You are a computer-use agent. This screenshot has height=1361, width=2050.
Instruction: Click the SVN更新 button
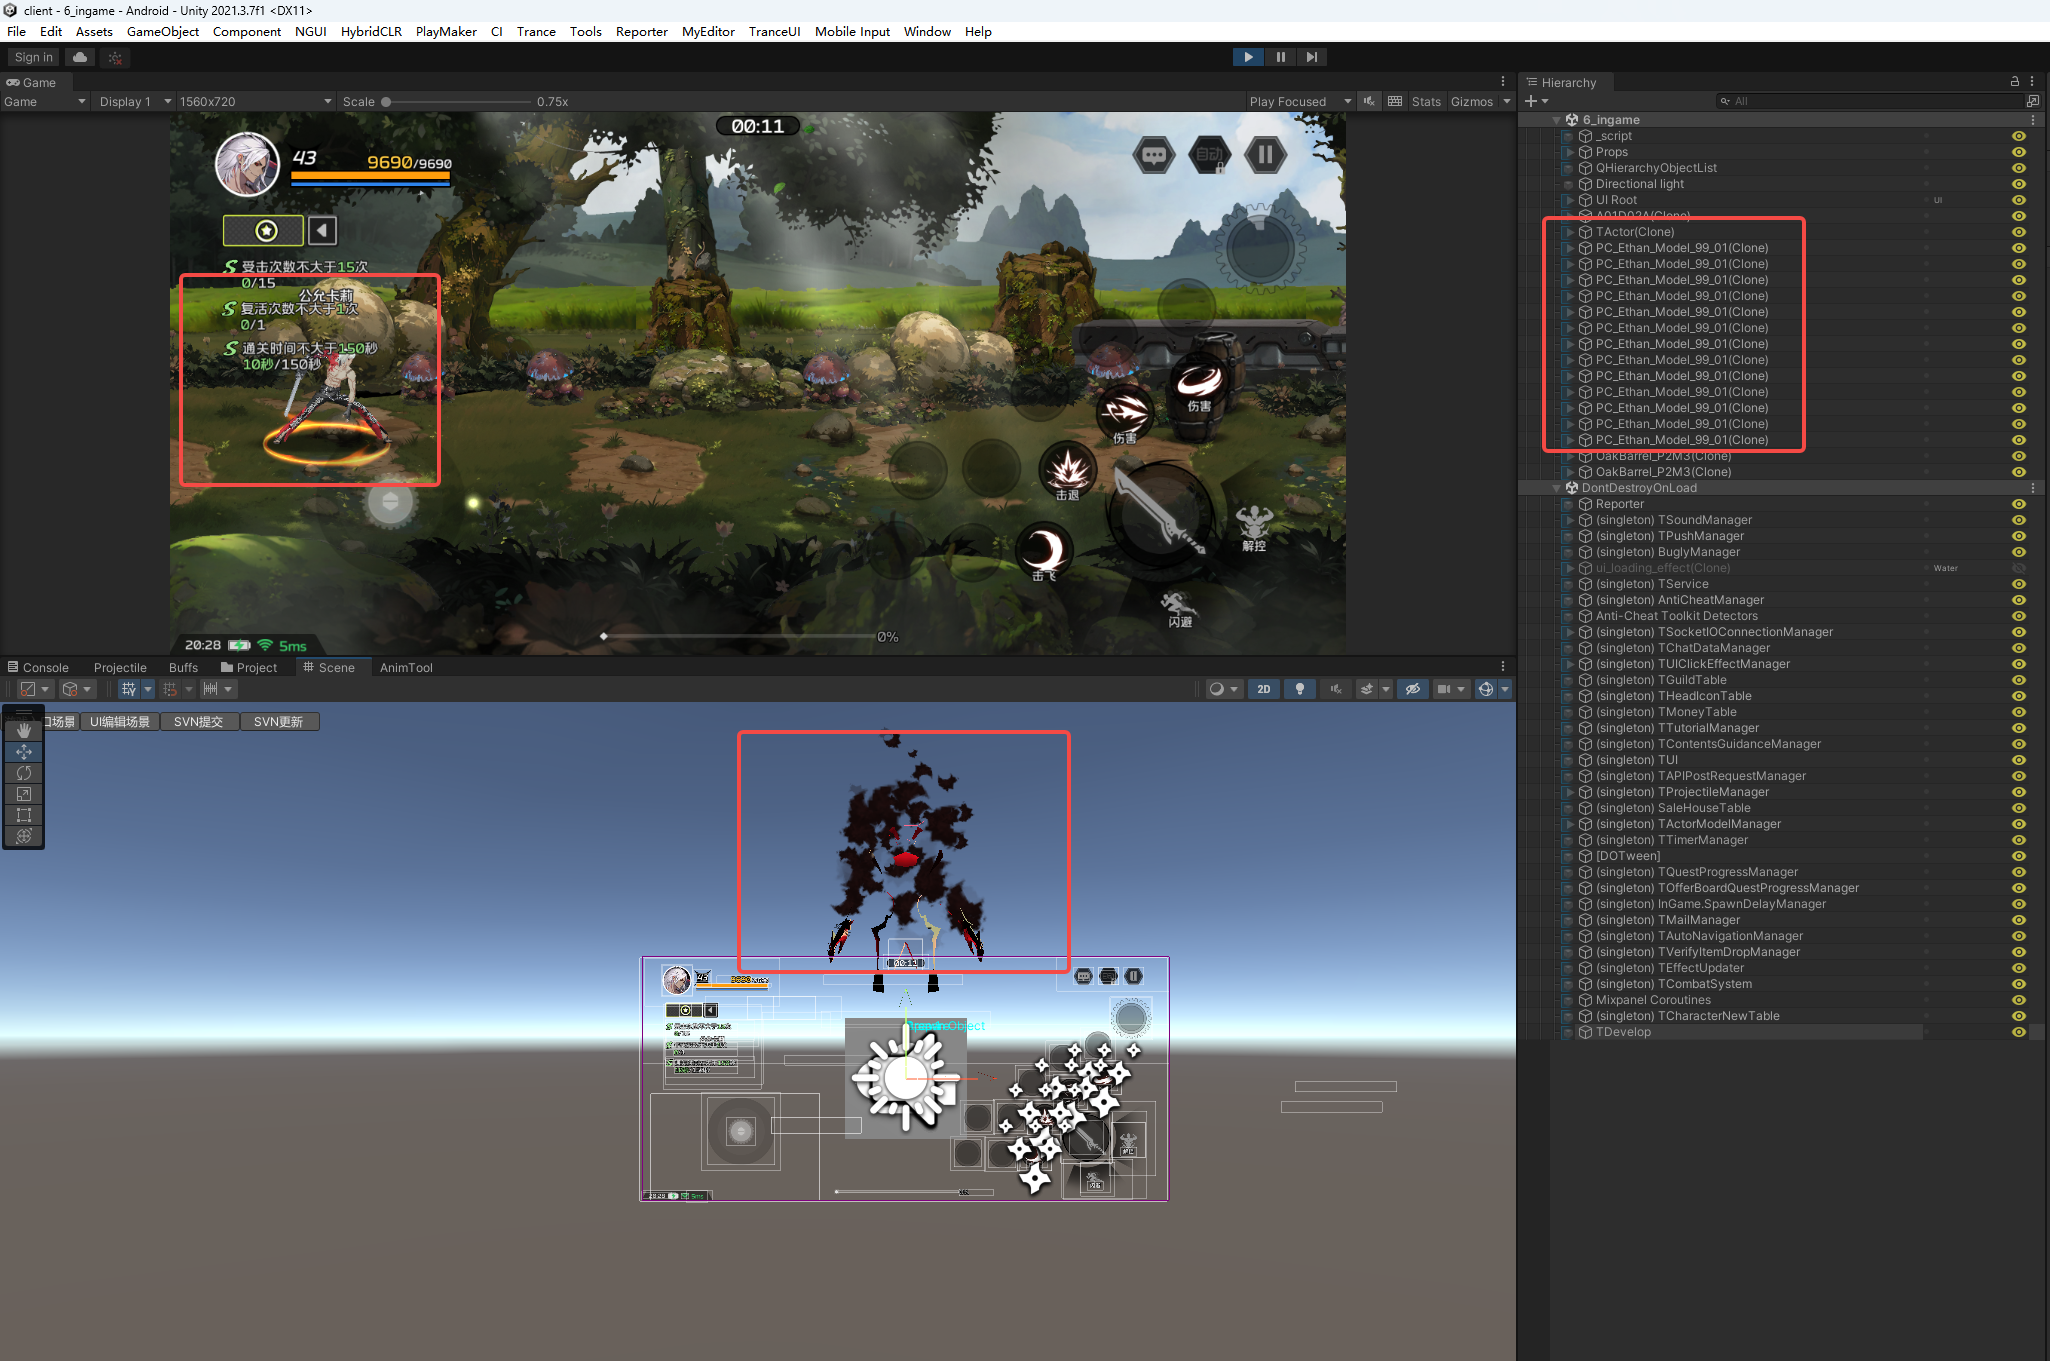(x=278, y=721)
